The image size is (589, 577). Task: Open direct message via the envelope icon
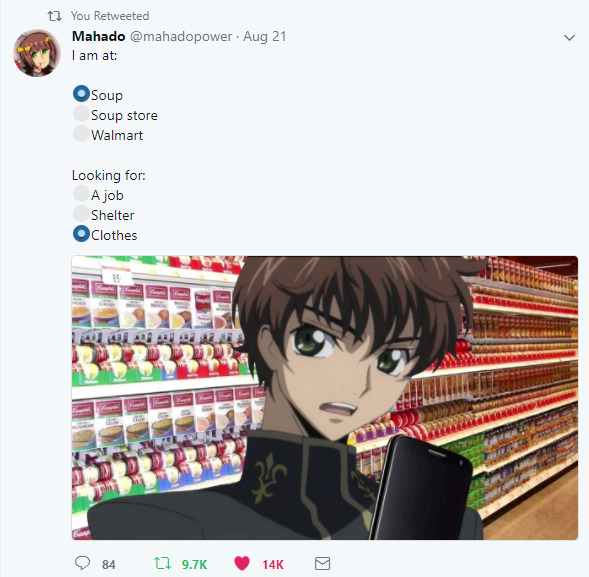(x=322, y=563)
